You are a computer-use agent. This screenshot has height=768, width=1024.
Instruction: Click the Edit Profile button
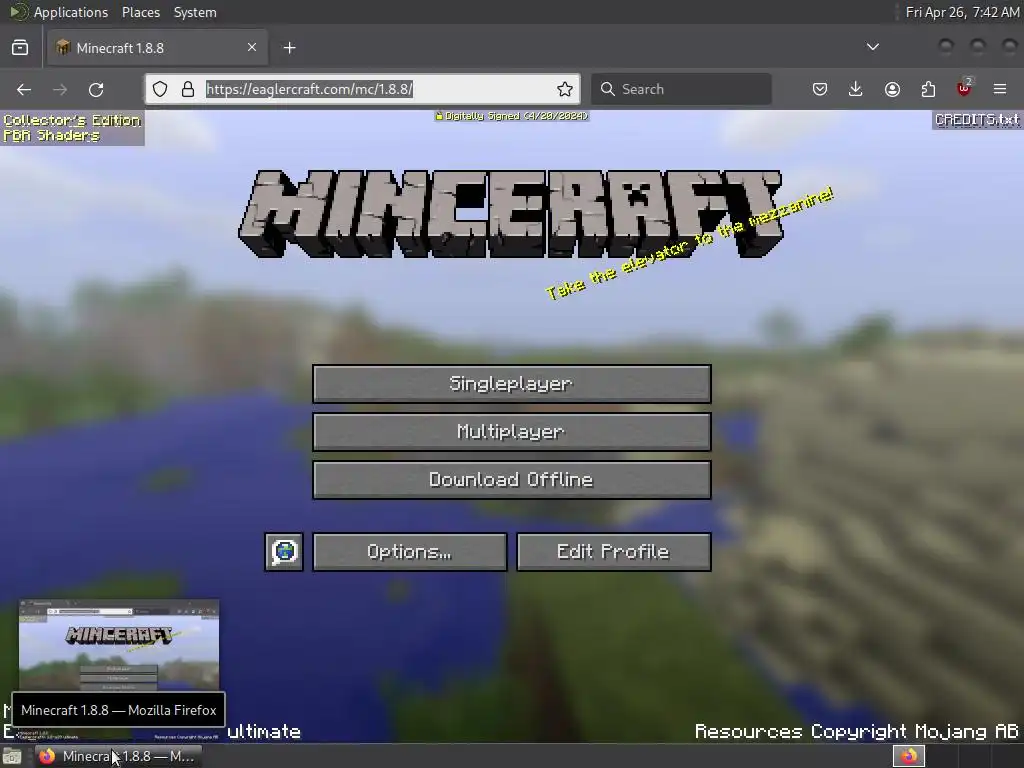click(x=613, y=552)
